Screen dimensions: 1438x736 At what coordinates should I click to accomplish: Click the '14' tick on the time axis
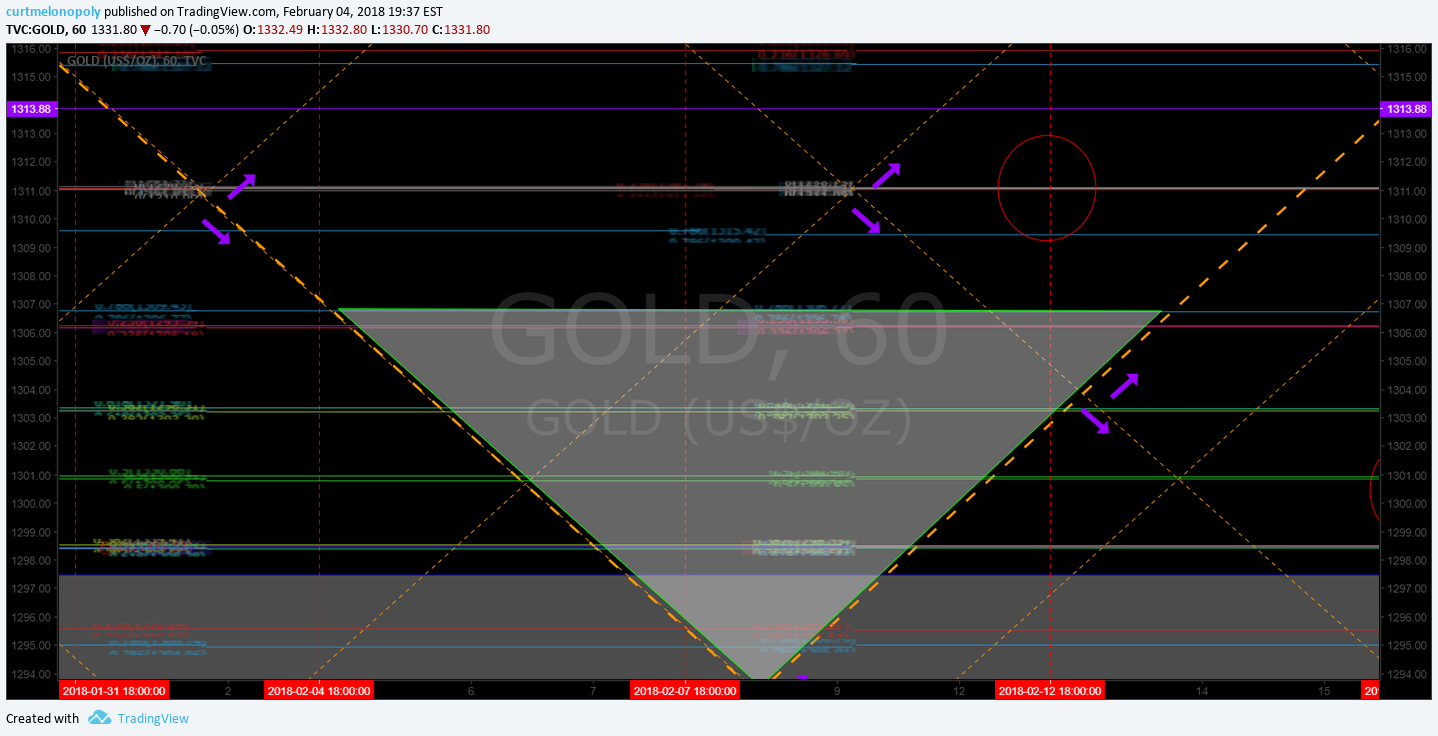1202,691
